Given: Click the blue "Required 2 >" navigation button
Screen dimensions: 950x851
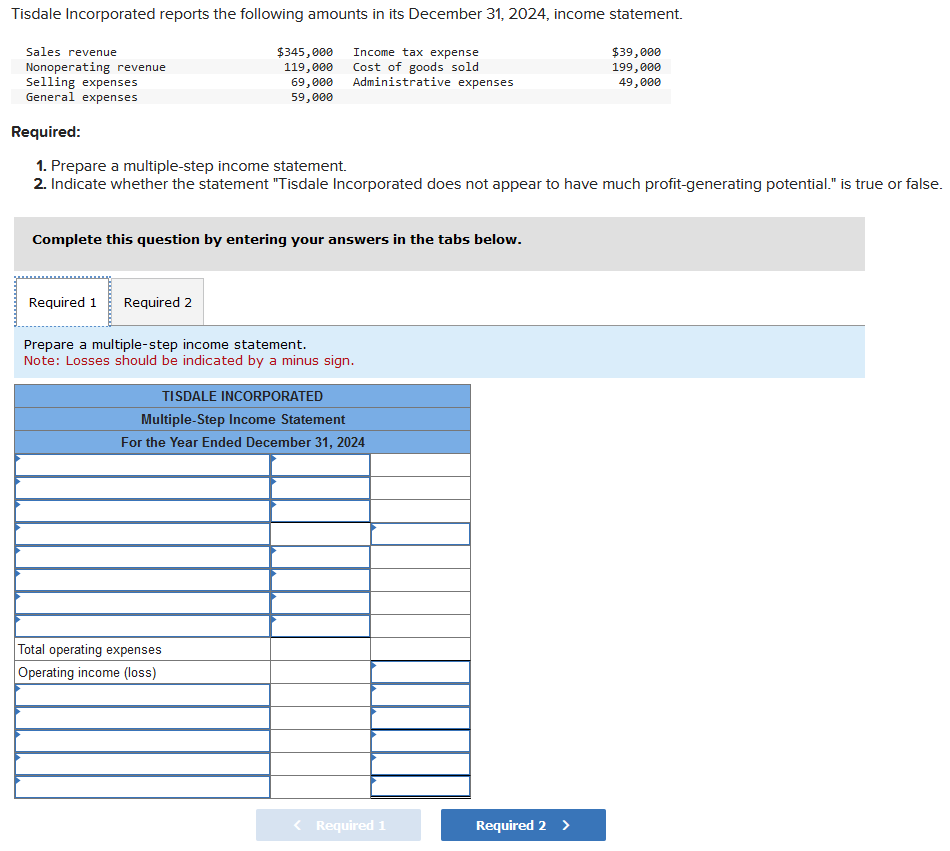Looking at the screenshot, I should coord(523,825).
